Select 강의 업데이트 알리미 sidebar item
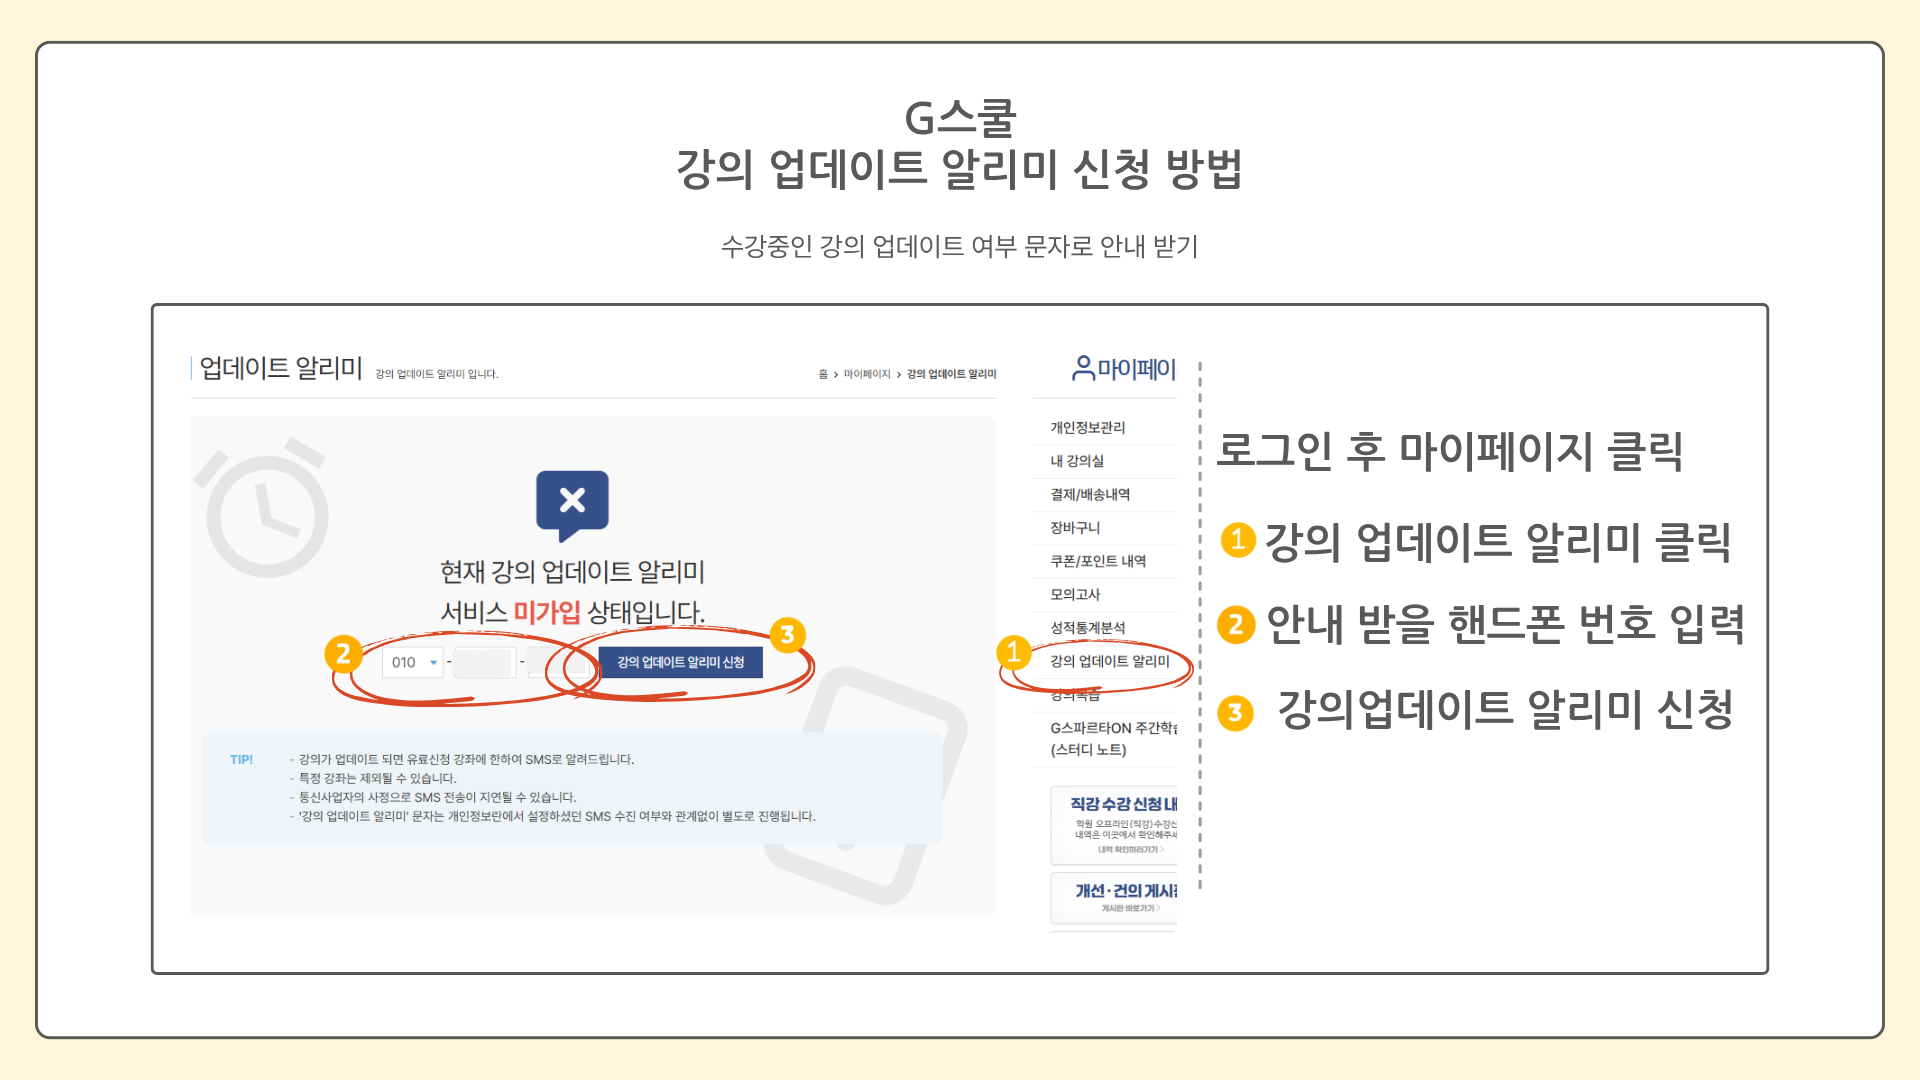 coord(1109,661)
